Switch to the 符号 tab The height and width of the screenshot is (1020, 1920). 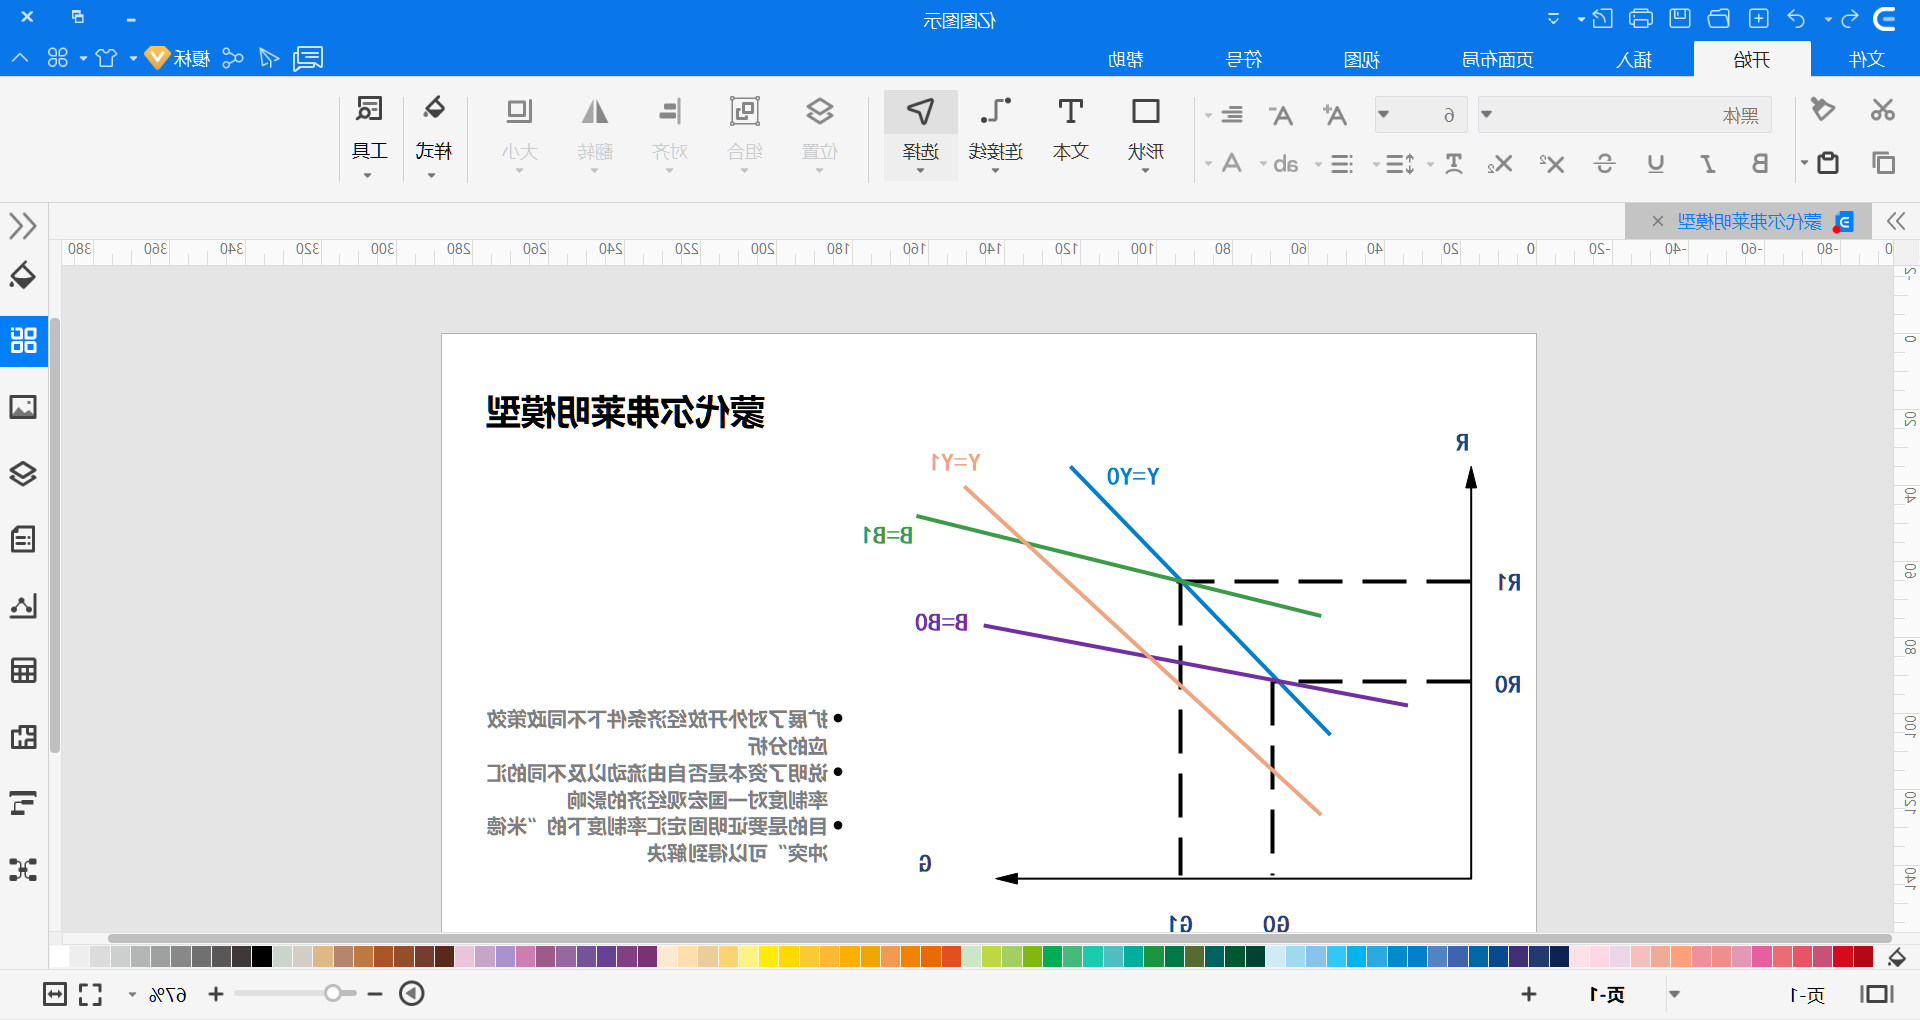(x=1243, y=59)
